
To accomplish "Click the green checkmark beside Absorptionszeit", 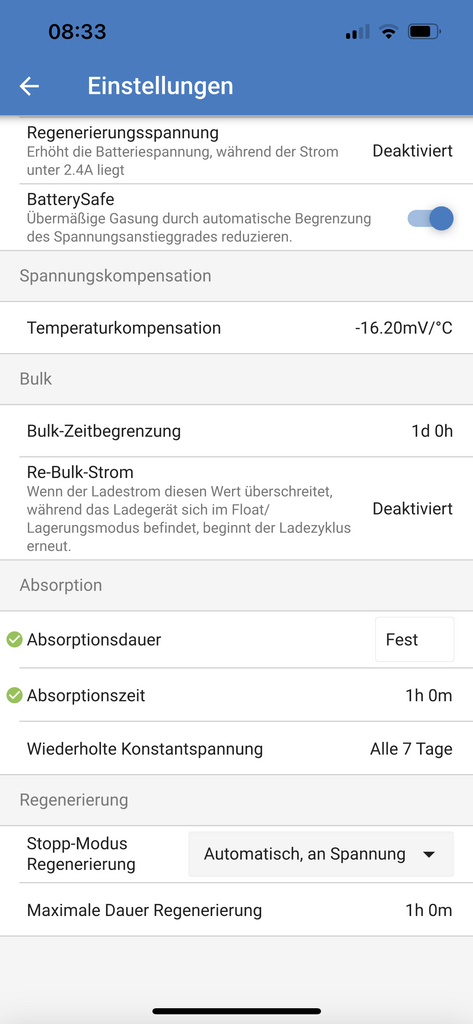I will (14, 696).
